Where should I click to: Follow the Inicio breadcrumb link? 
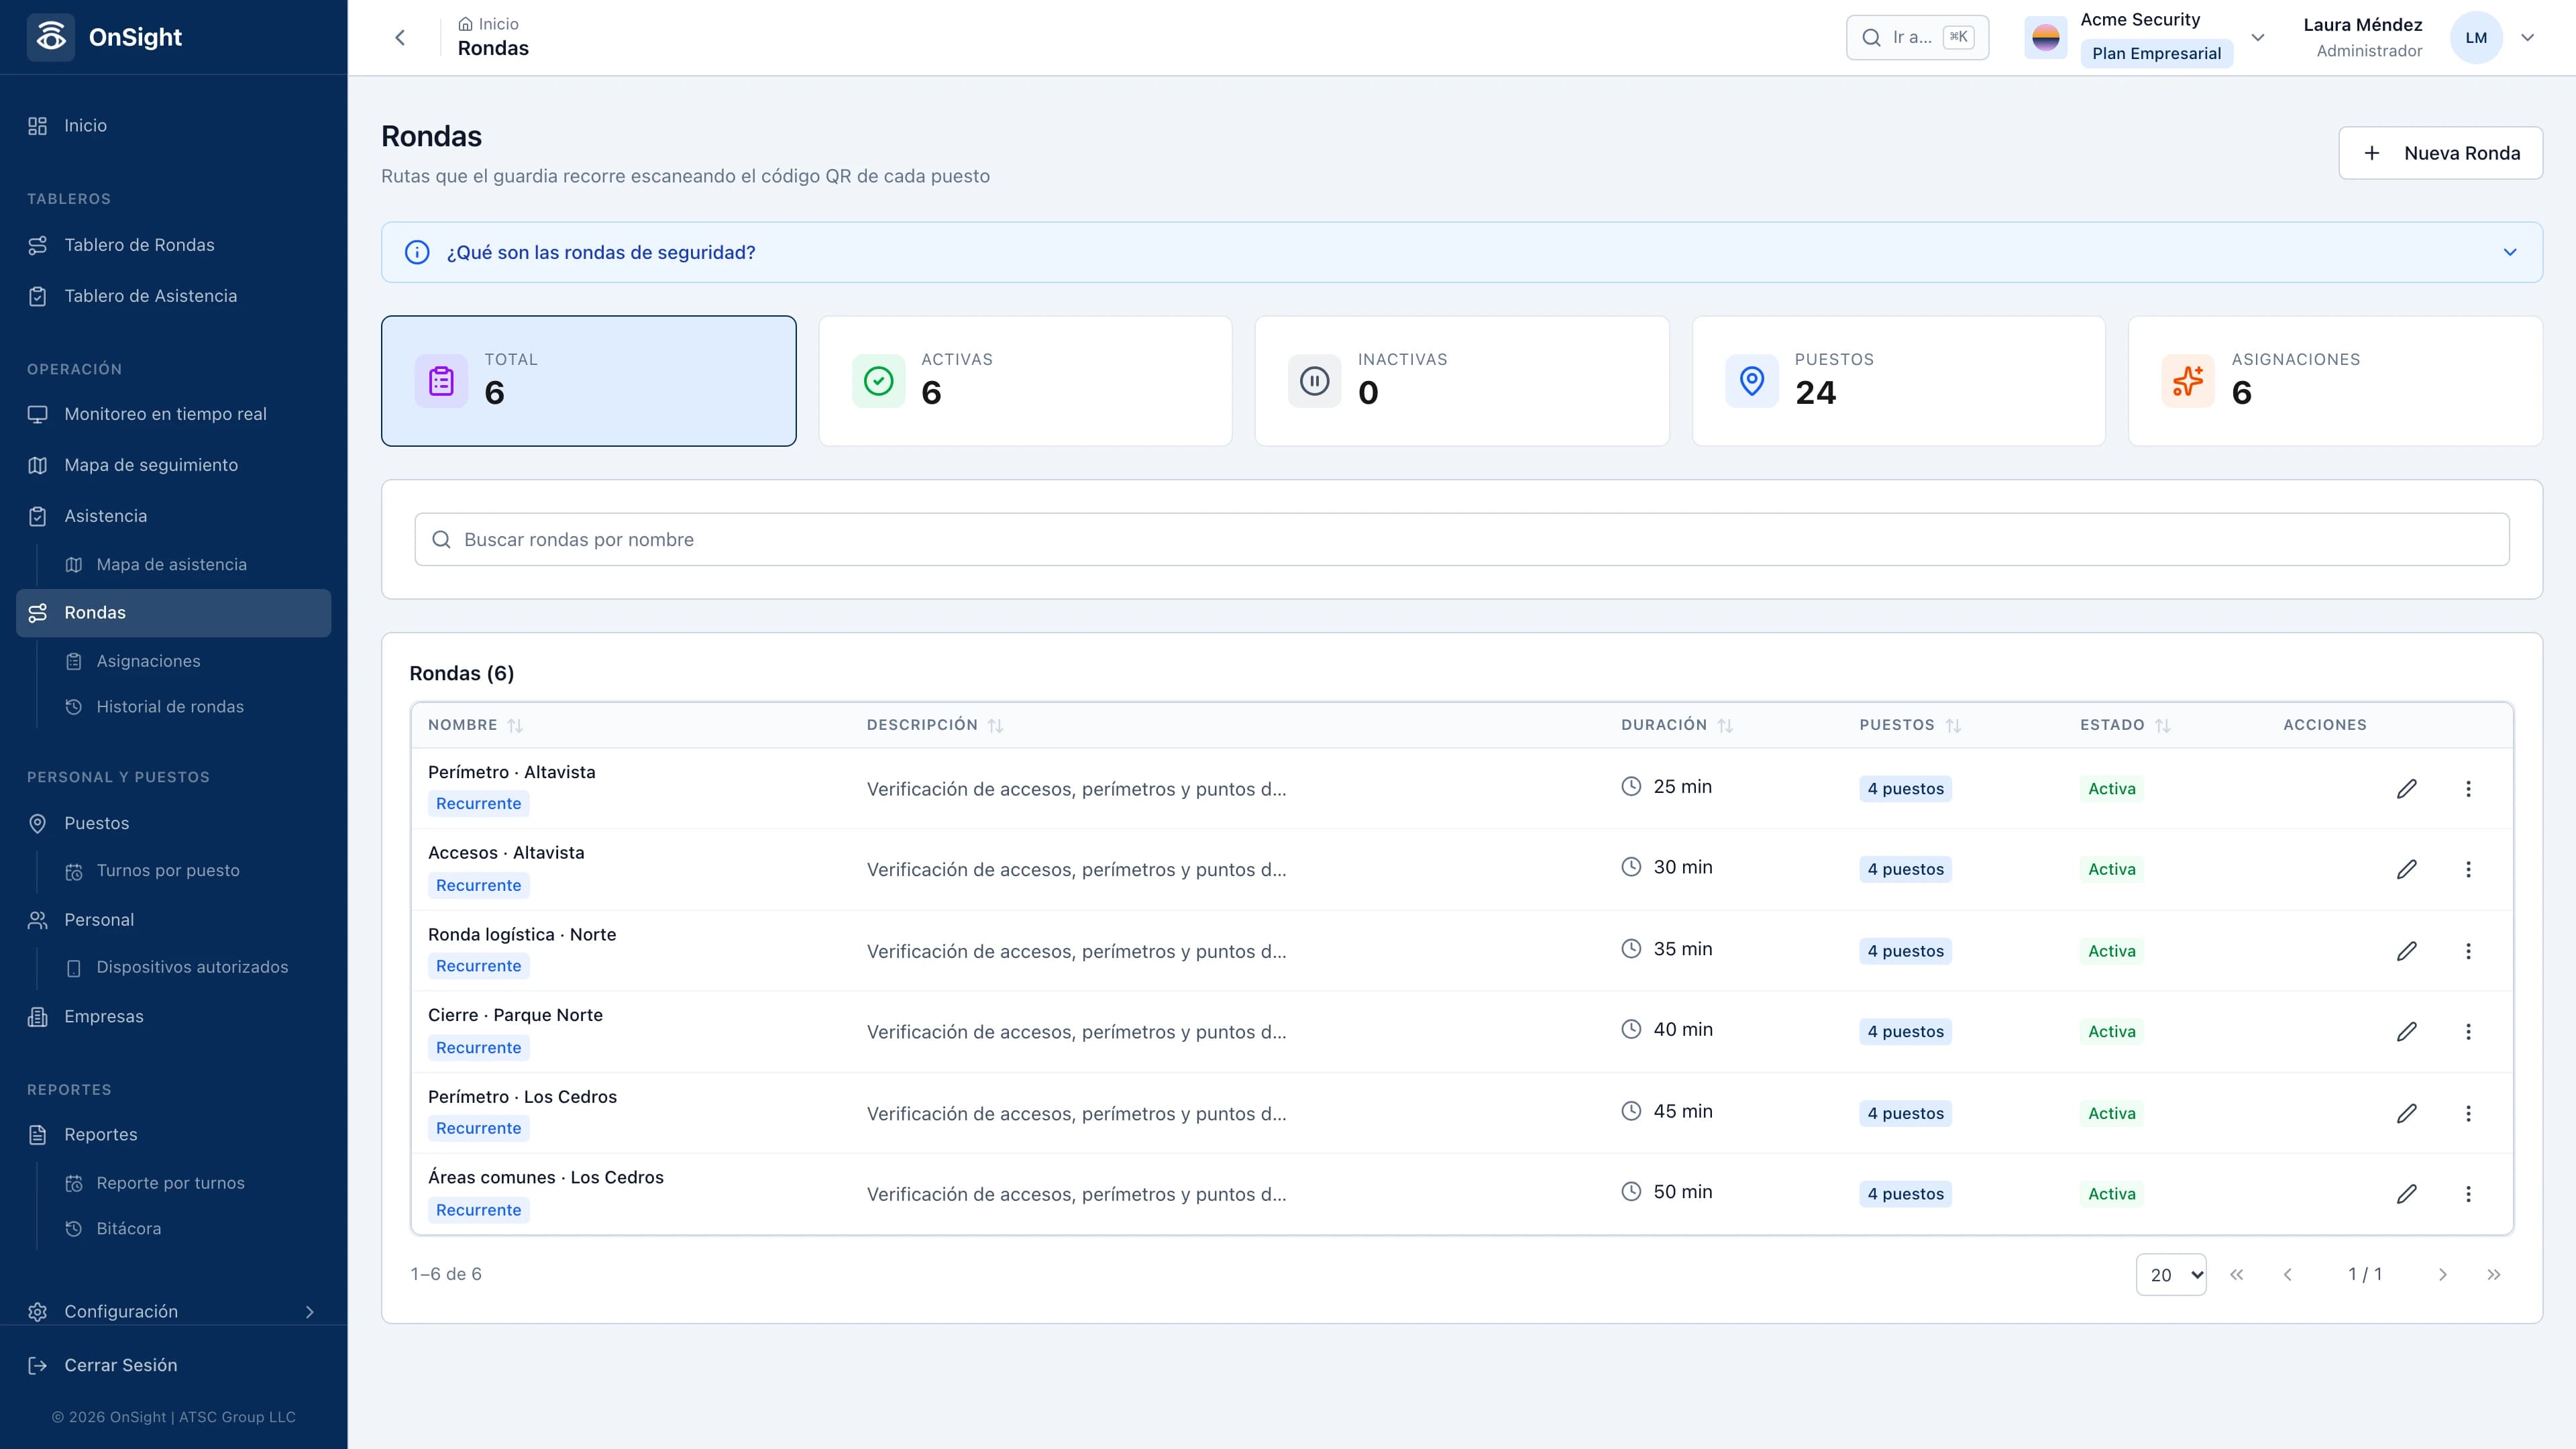pyautogui.click(x=488, y=24)
